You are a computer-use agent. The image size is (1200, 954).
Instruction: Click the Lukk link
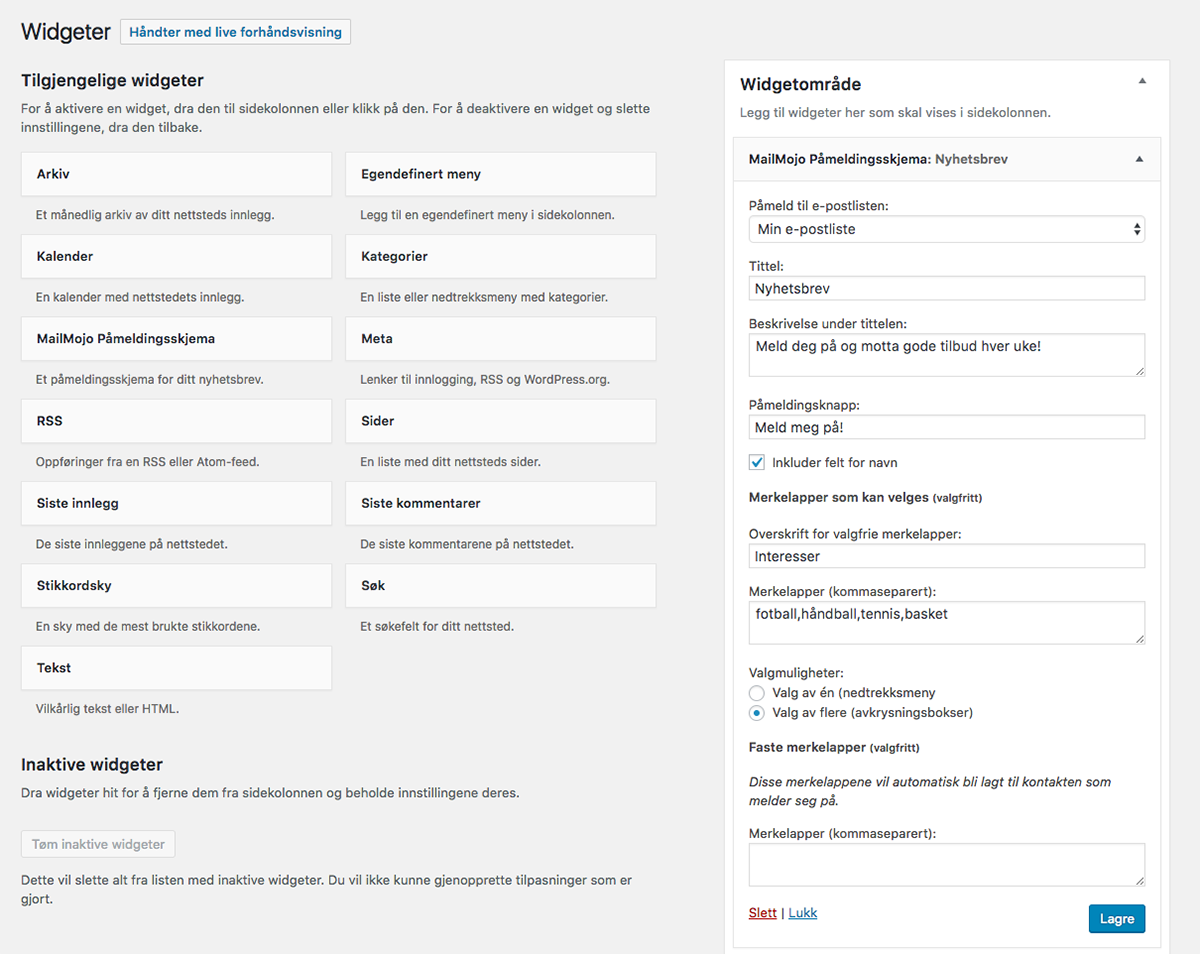click(803, 913)
